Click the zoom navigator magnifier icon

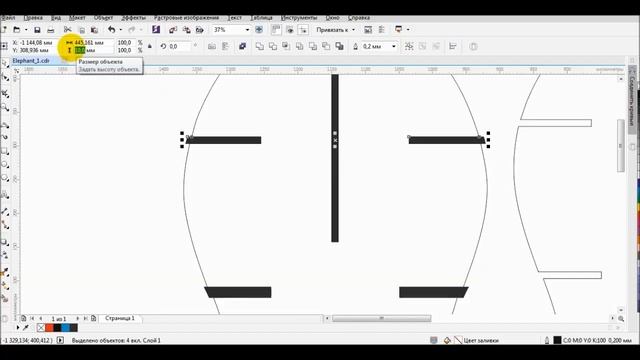pos(621,318)
